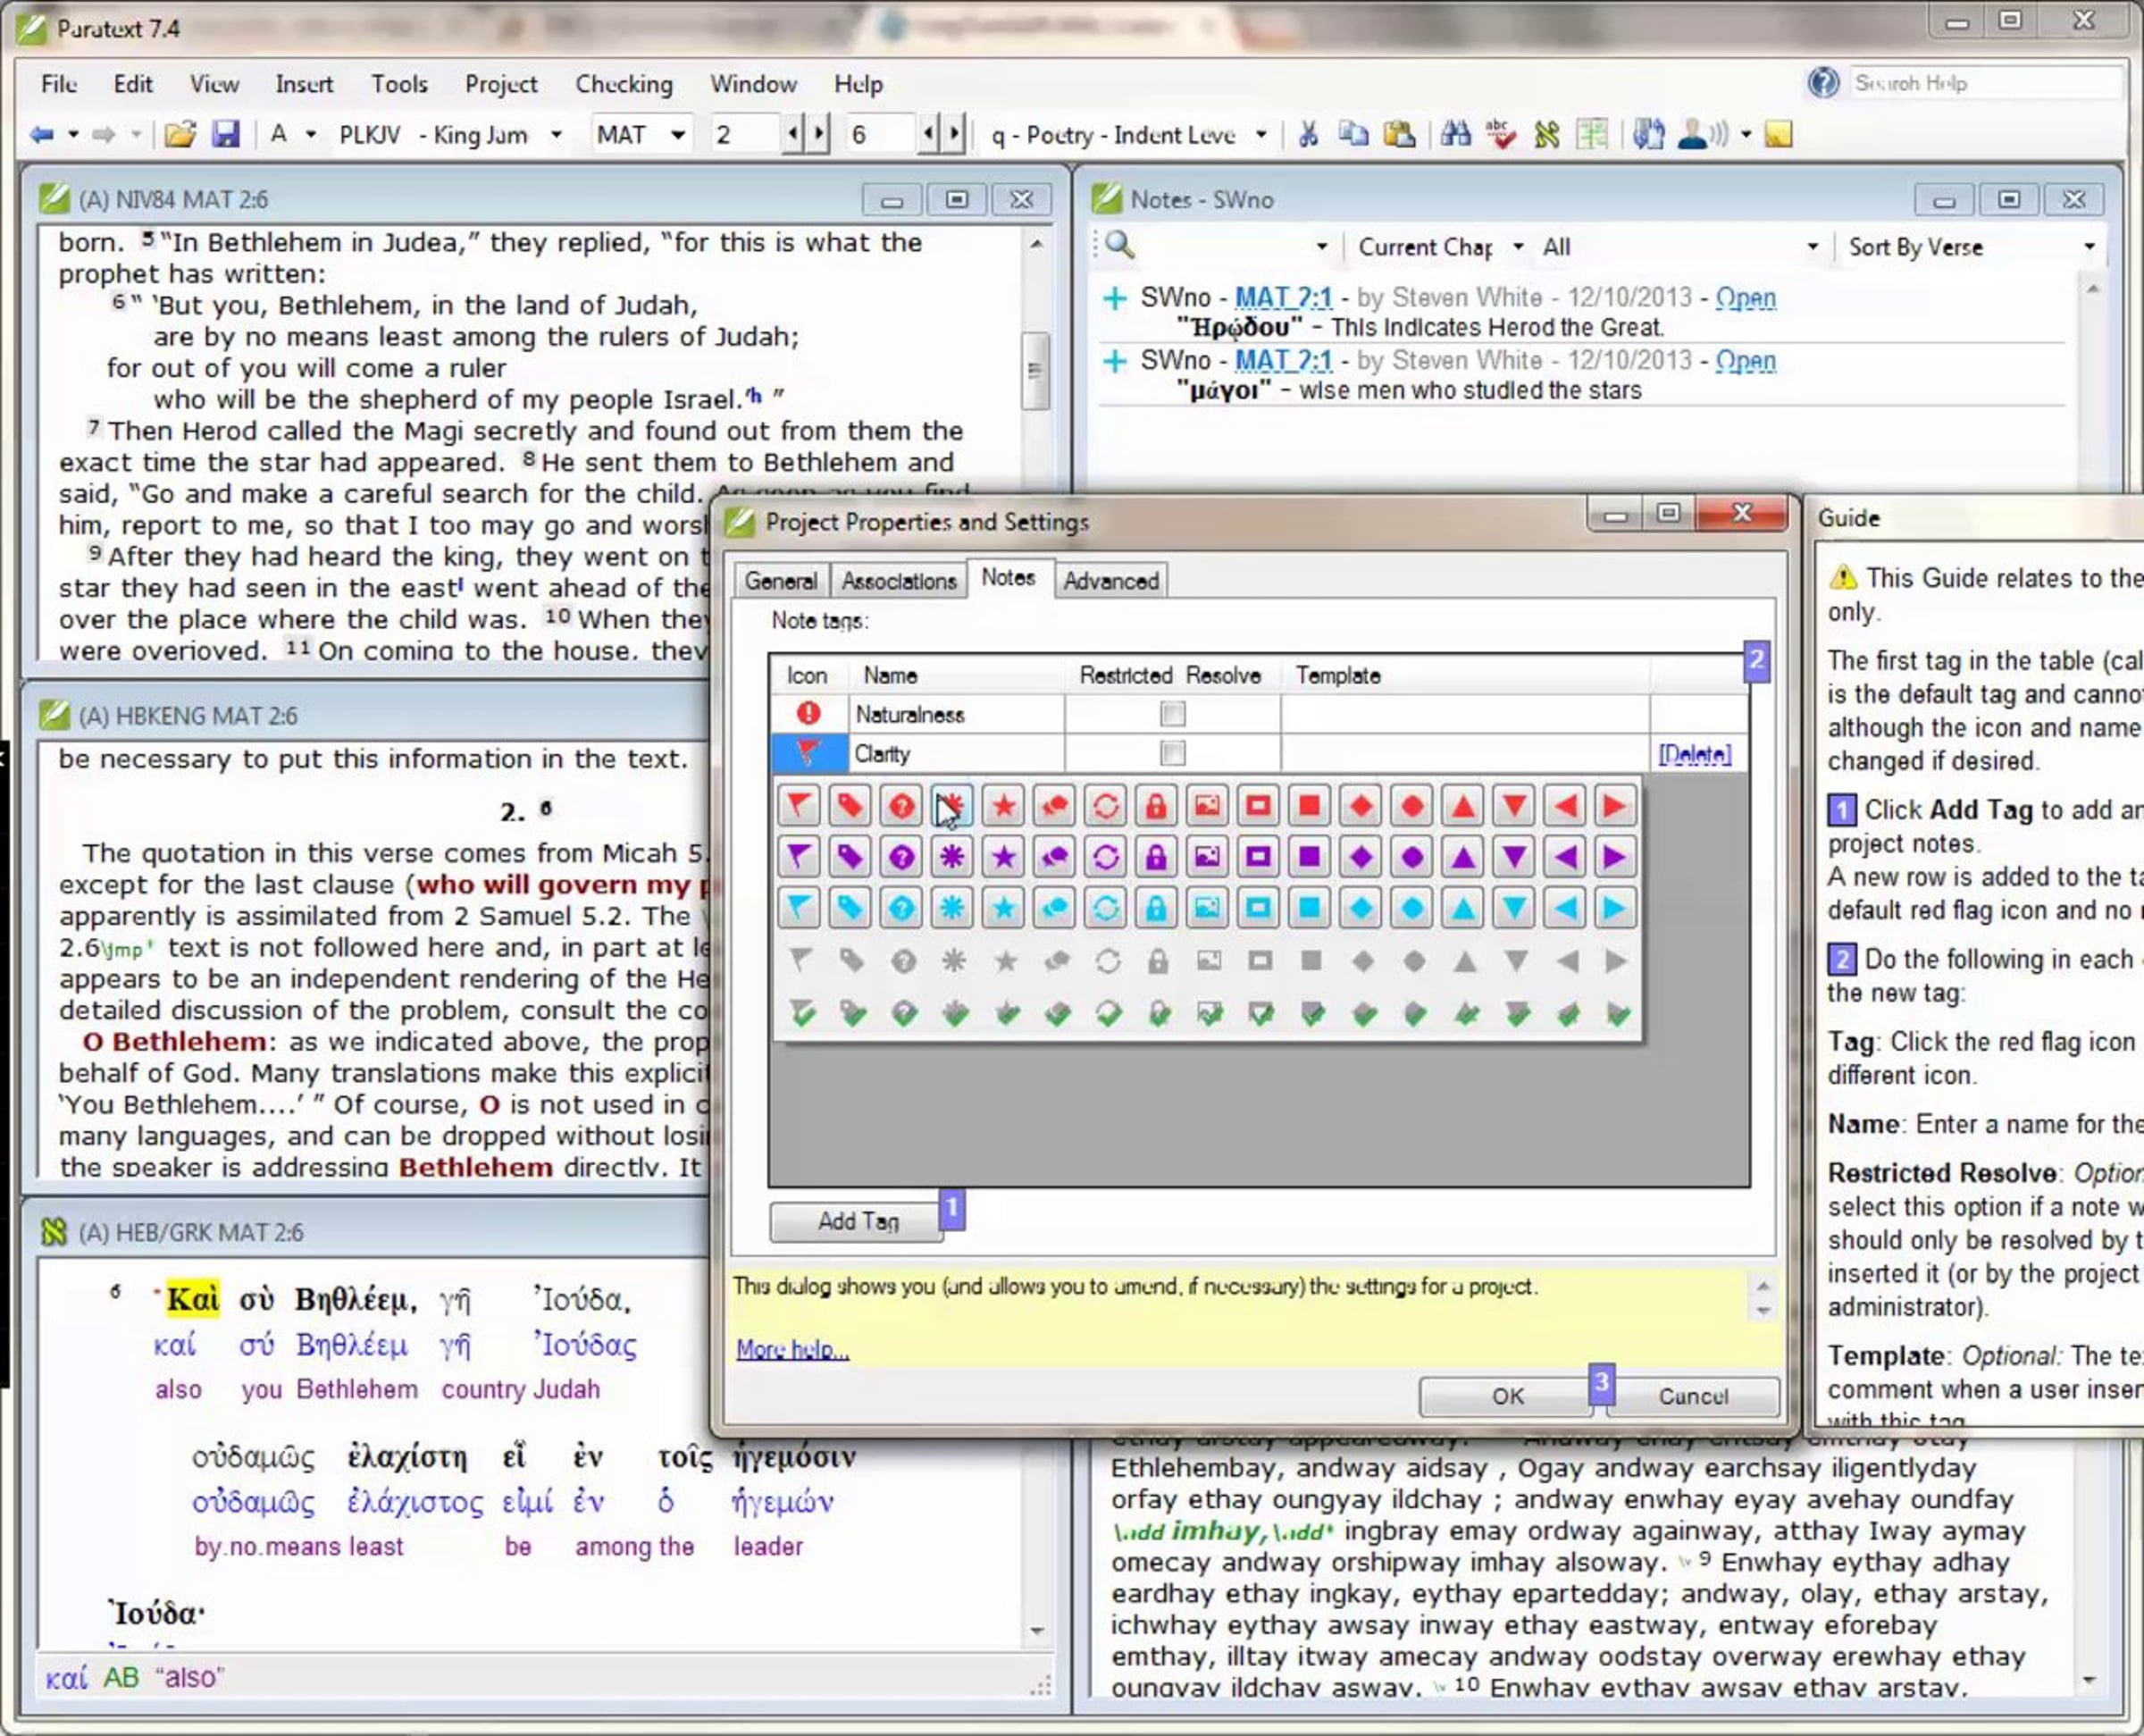Choose the cyan question mark tag icon
The height and width of the screenshot is (1736, 2144).
[x=901, y=908]
